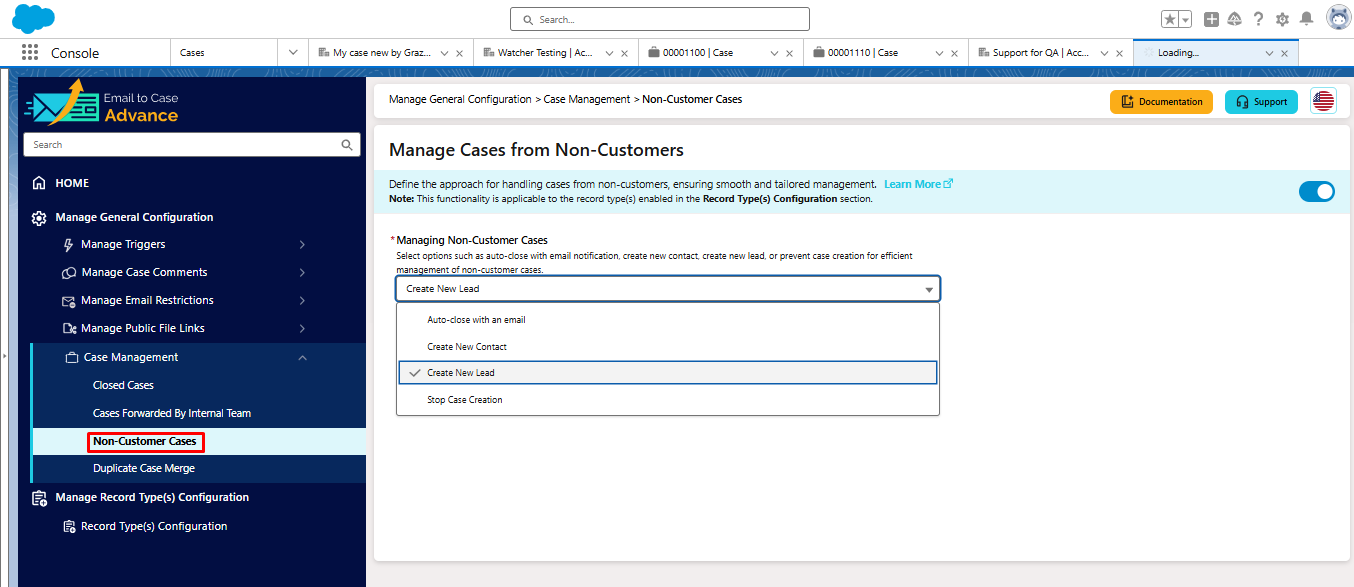This screenshot has width=1354, height=587.
Task: Open the 00001100 Case tab chevron
Action: (775, 53)
